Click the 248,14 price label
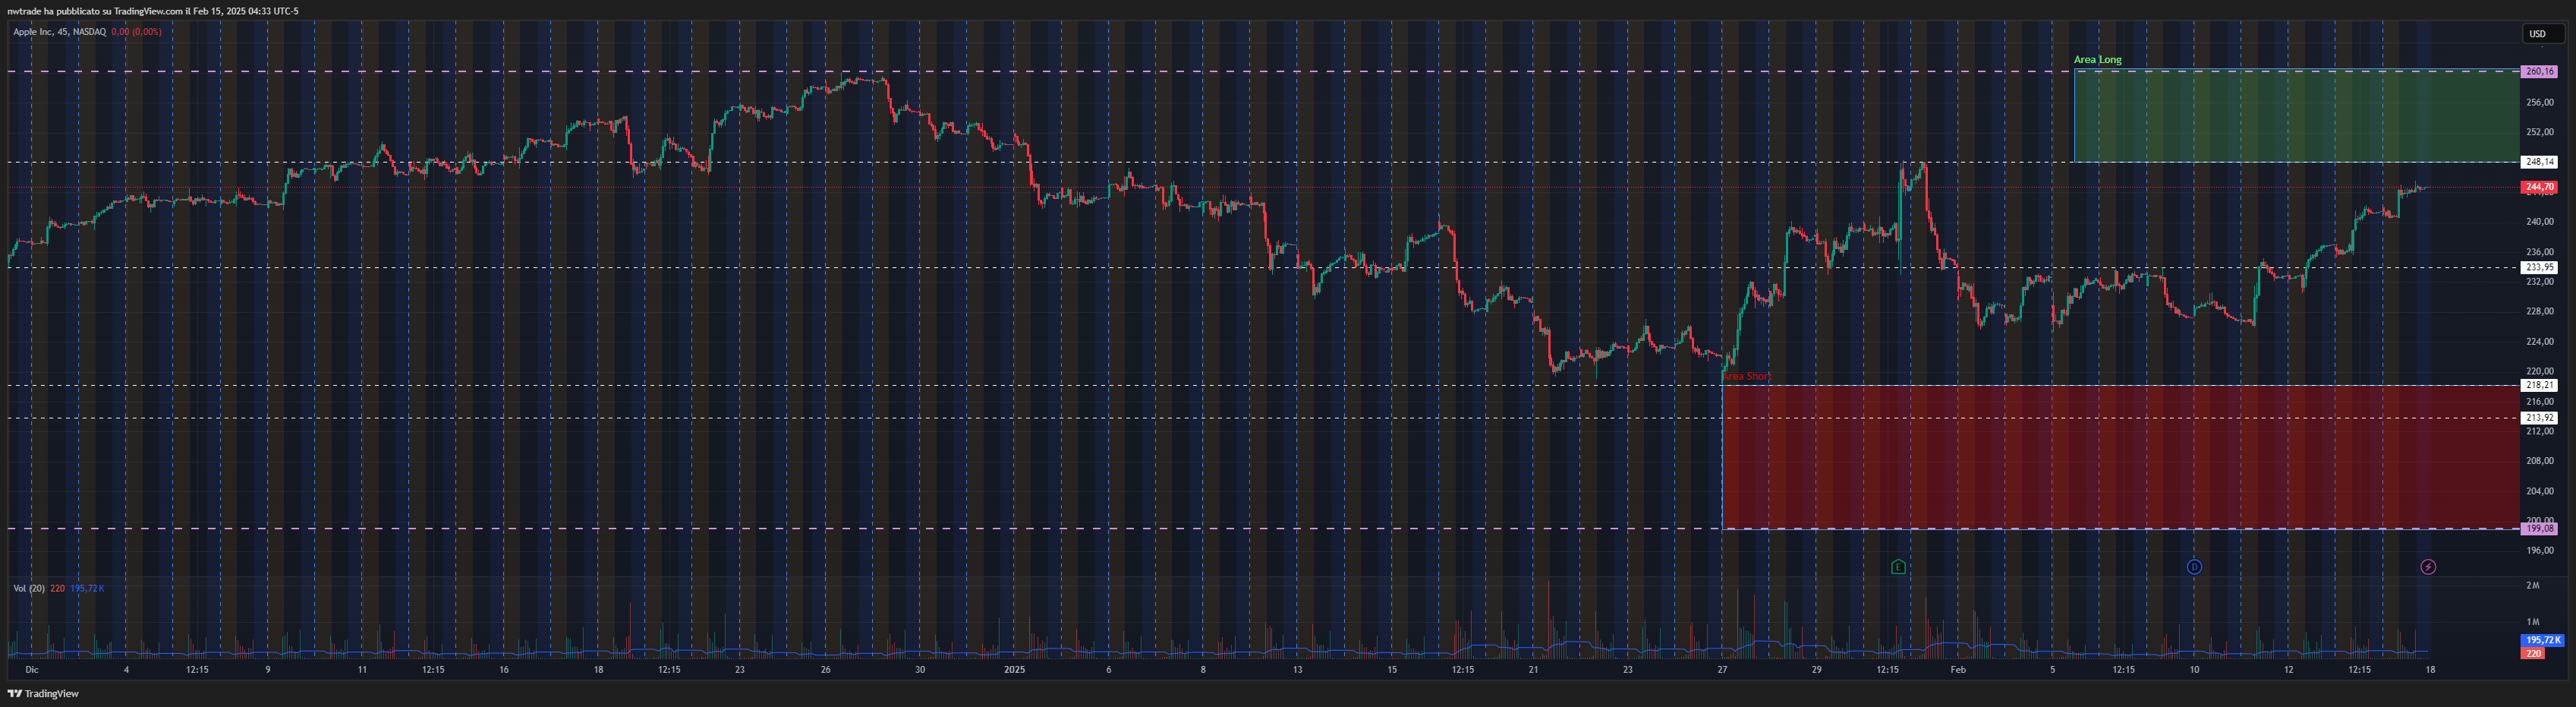 [2540, 162]
